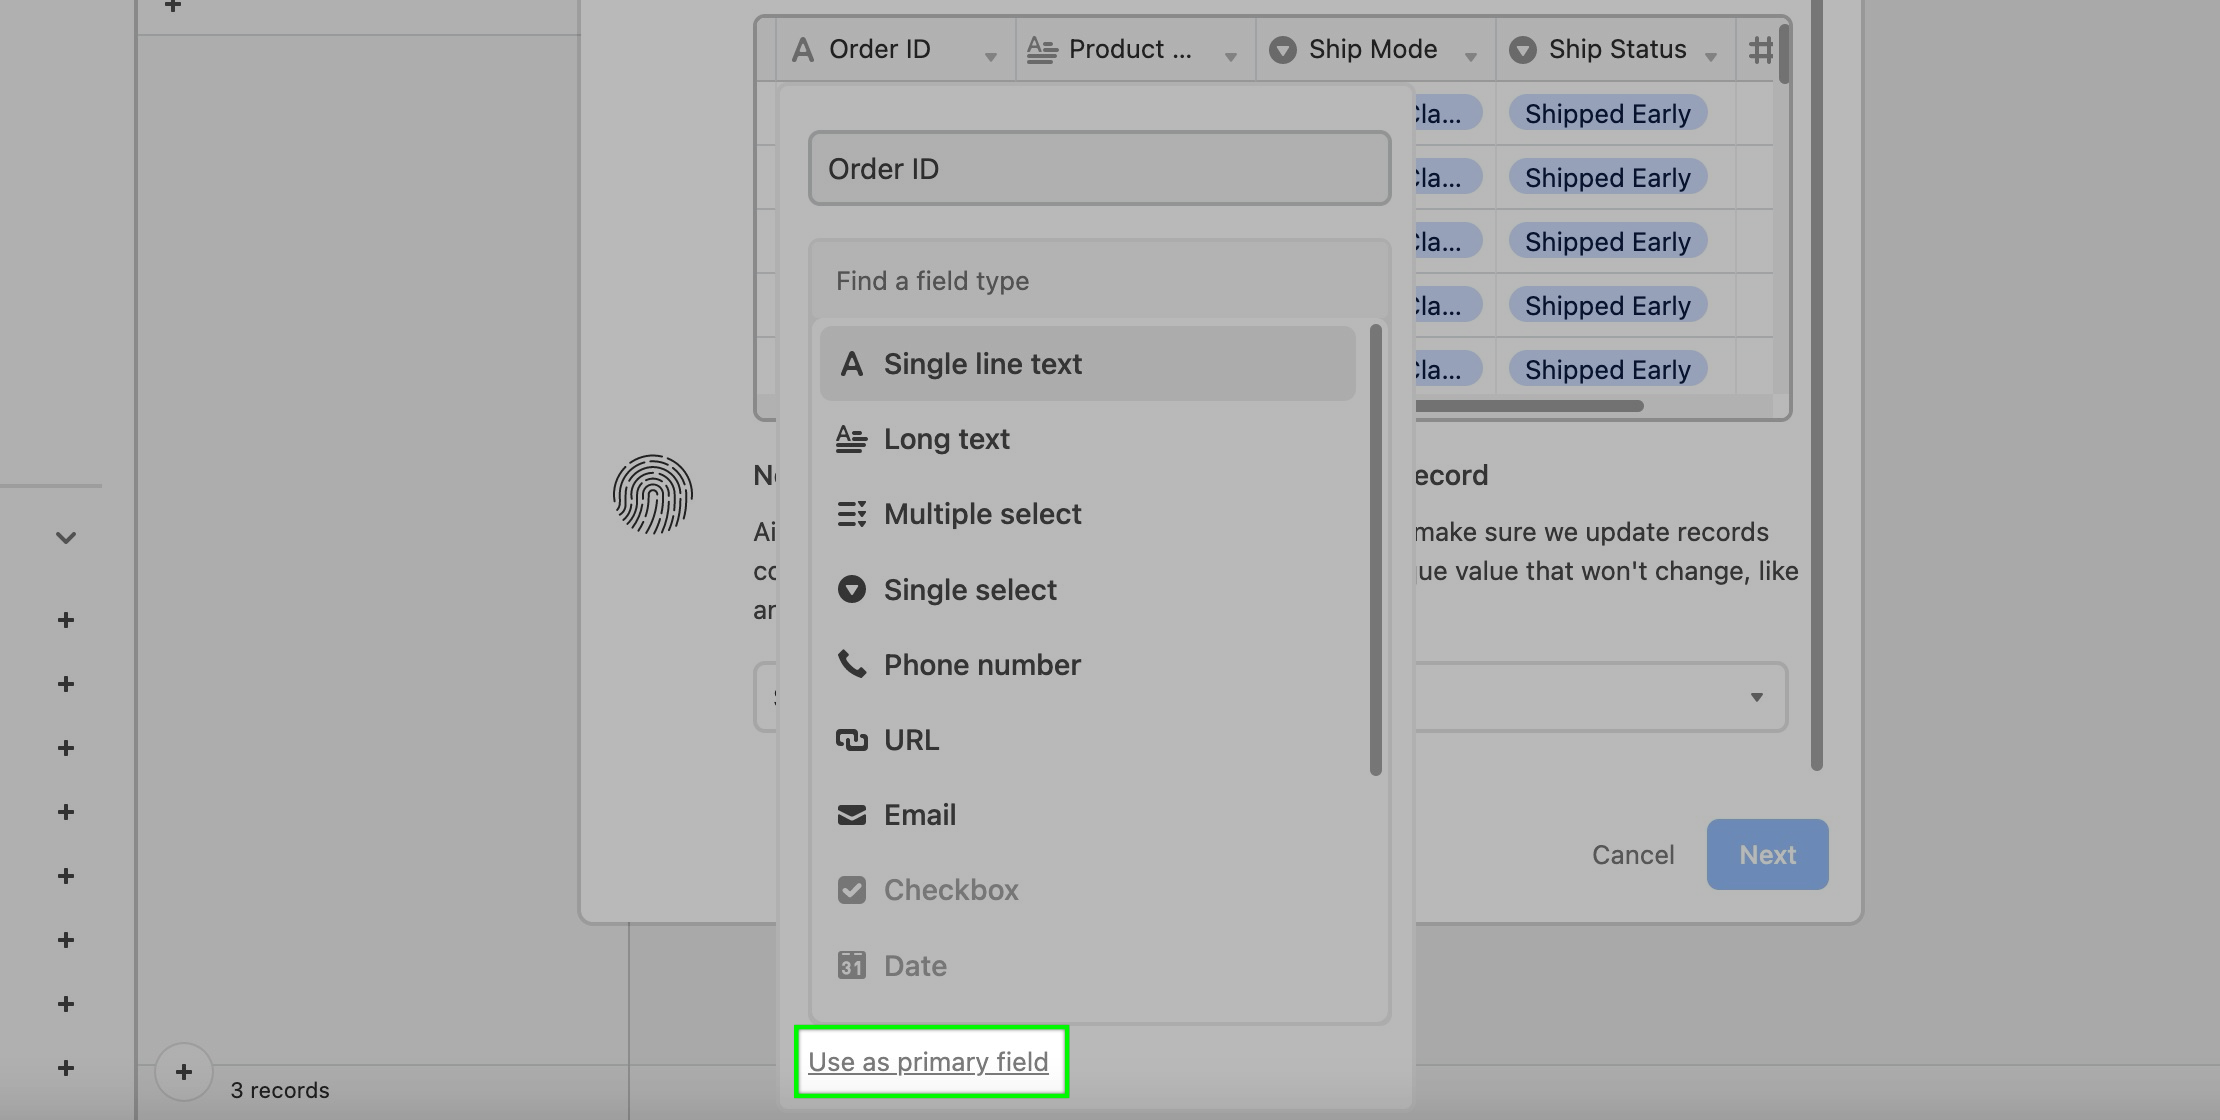
Task: Select Single select field type
Action: [1087, 590]
